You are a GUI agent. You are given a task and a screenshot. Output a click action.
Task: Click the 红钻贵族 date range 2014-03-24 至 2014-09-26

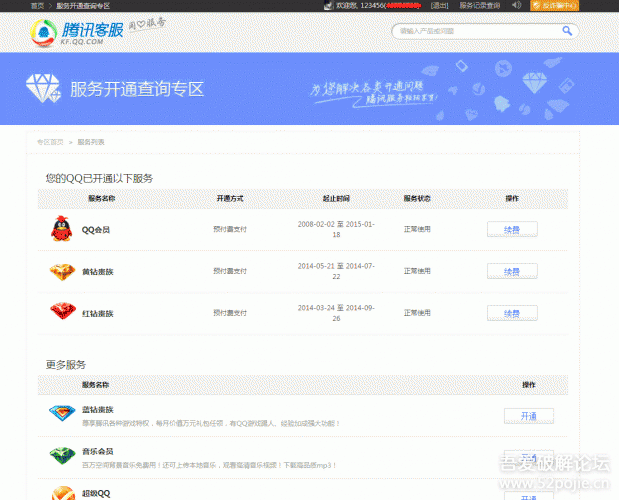tap(336, 313)
